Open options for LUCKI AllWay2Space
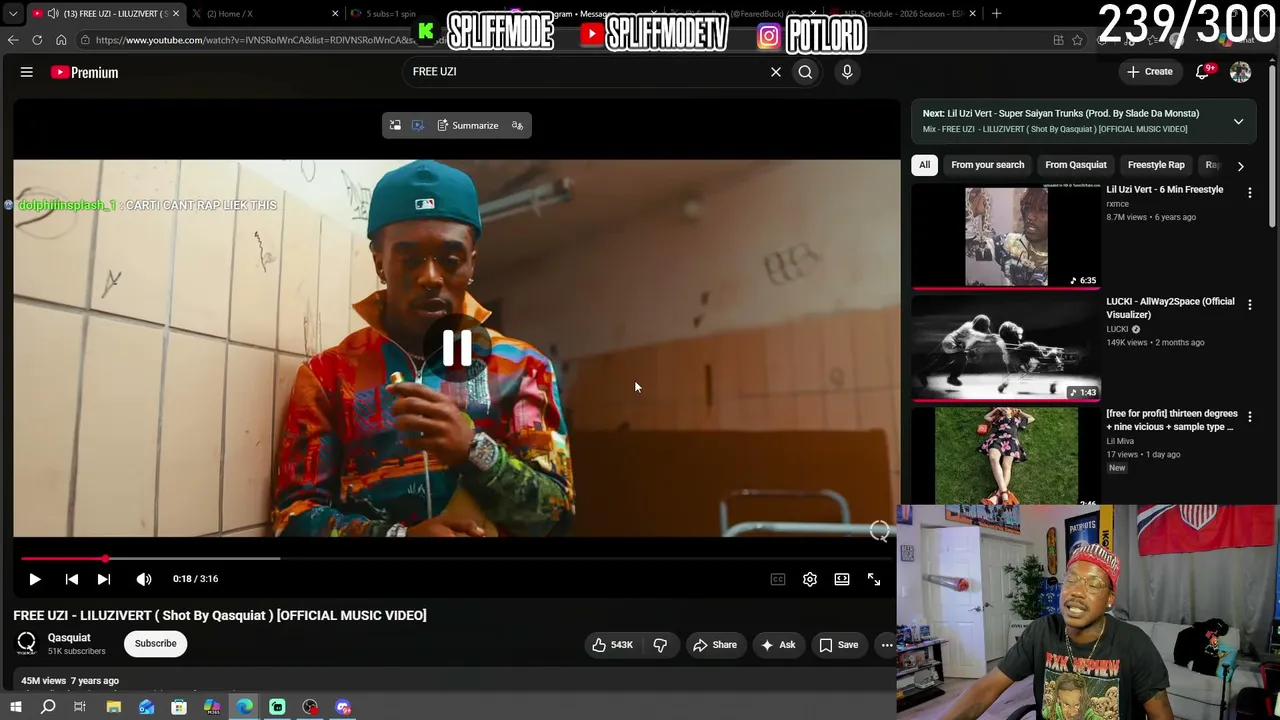The image size is (1280, 720). pyautogui.click(x=1249, y=304)
